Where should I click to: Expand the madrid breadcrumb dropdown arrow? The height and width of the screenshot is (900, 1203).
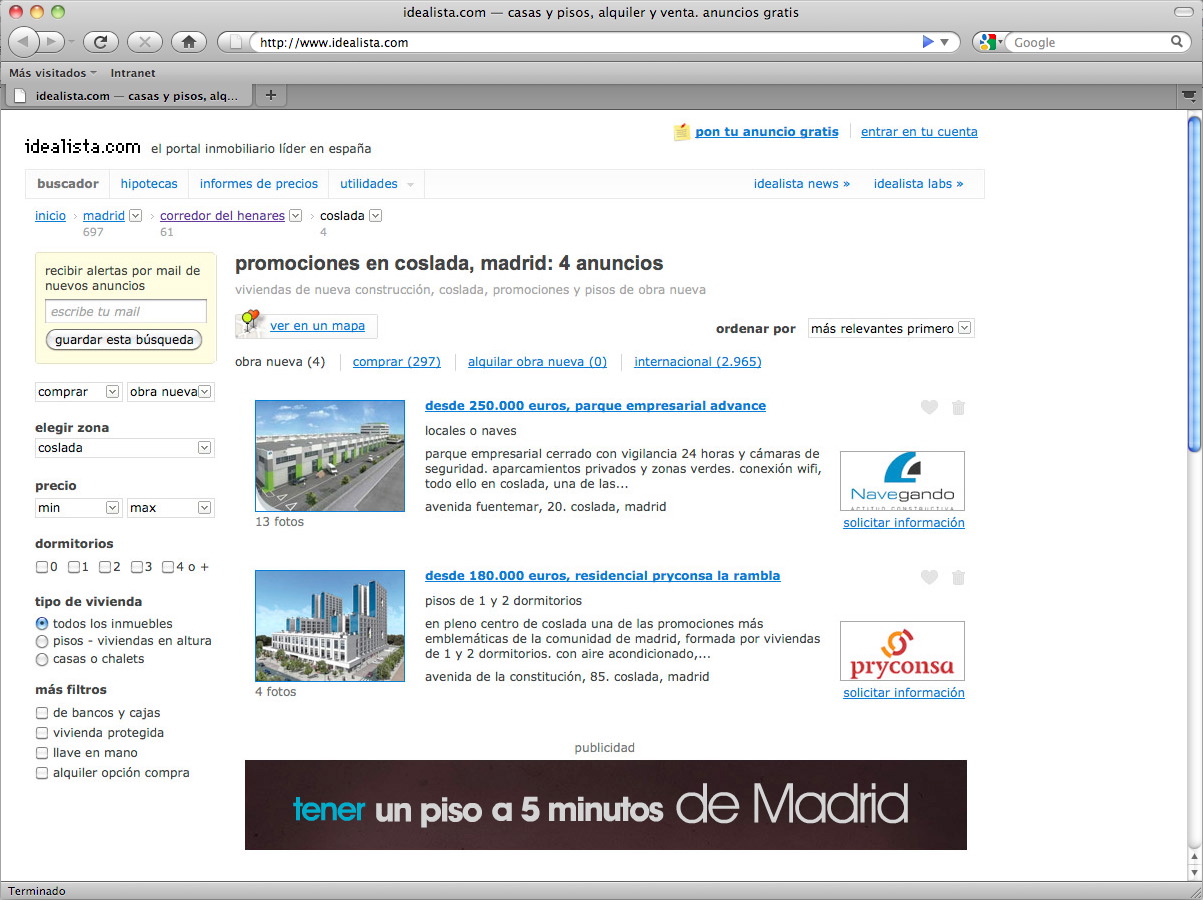click(x=136, y=215)
